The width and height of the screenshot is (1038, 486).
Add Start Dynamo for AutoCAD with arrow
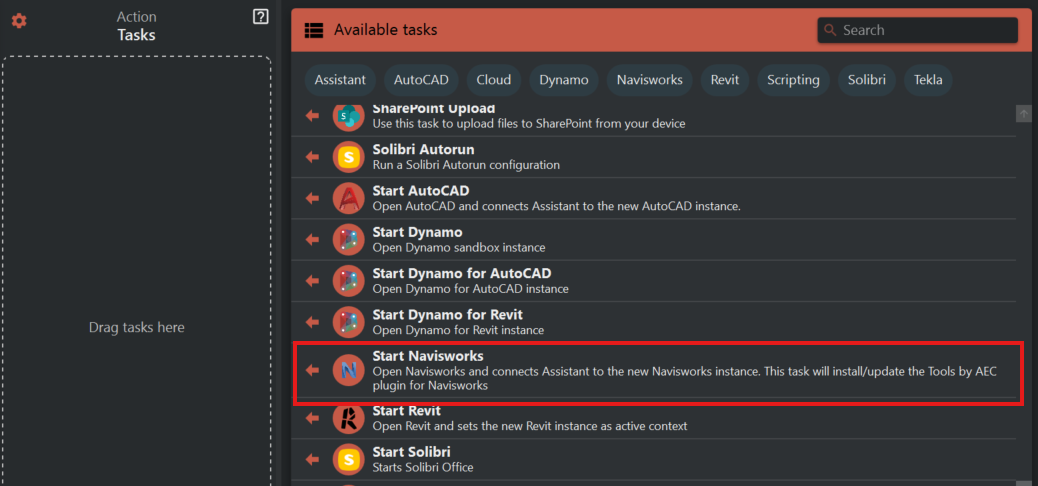(312, 281)
